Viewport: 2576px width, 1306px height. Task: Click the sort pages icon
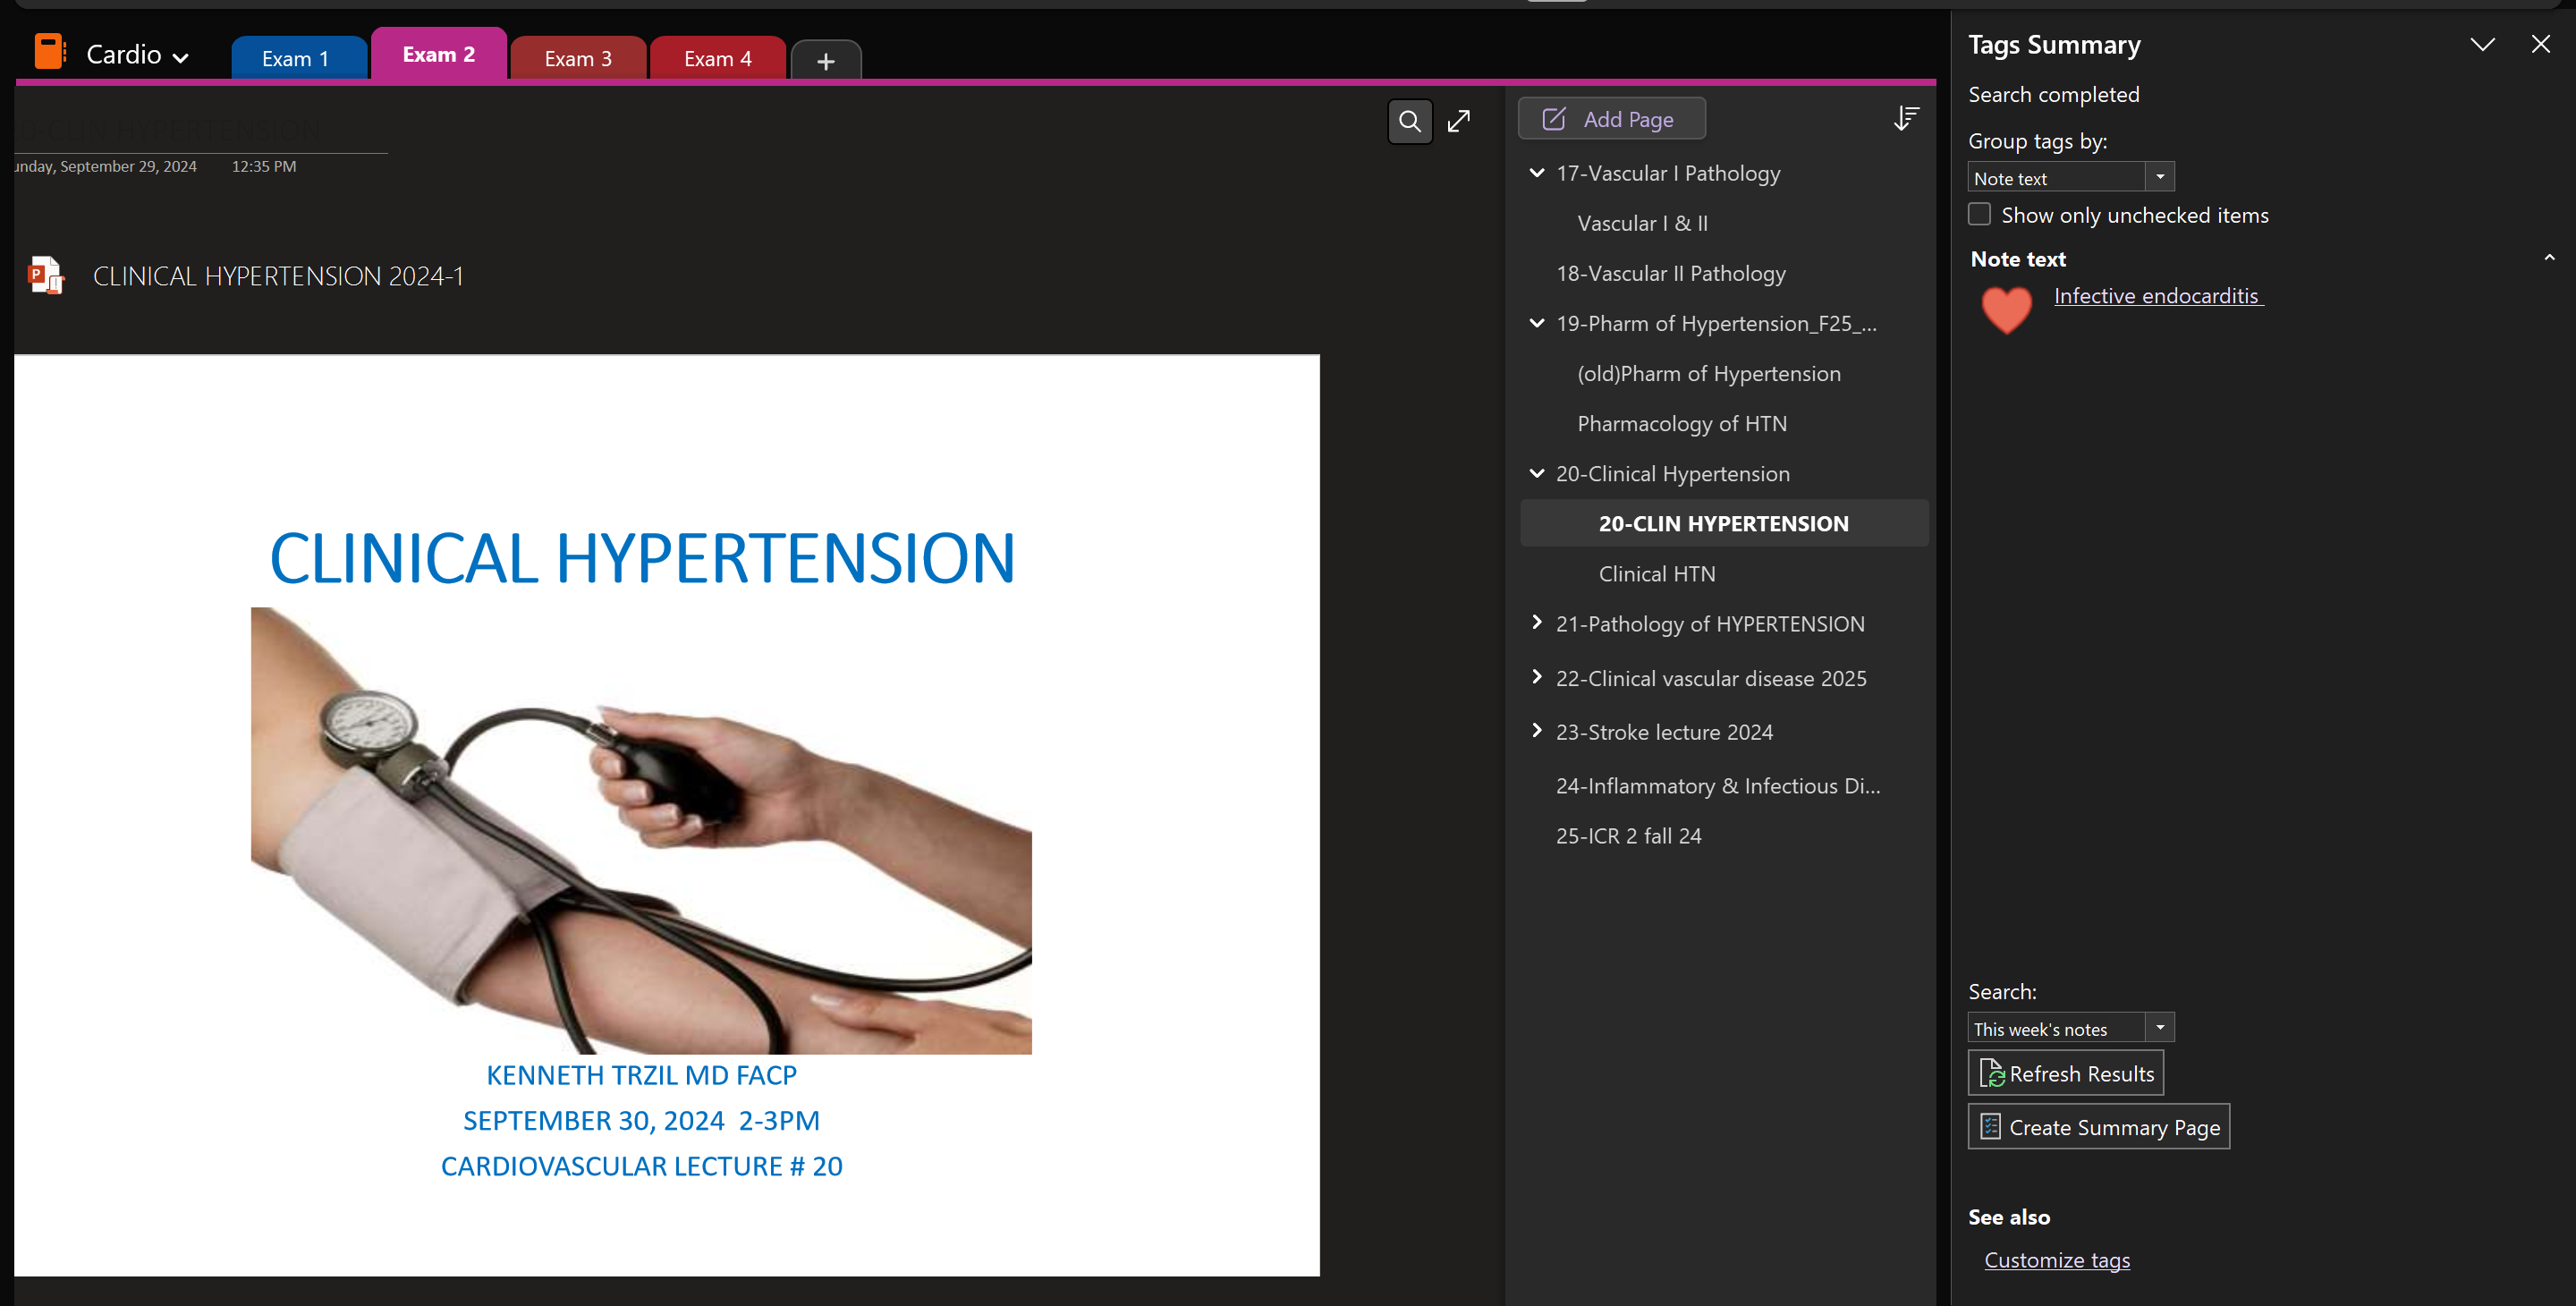(x=1906, y=119)
